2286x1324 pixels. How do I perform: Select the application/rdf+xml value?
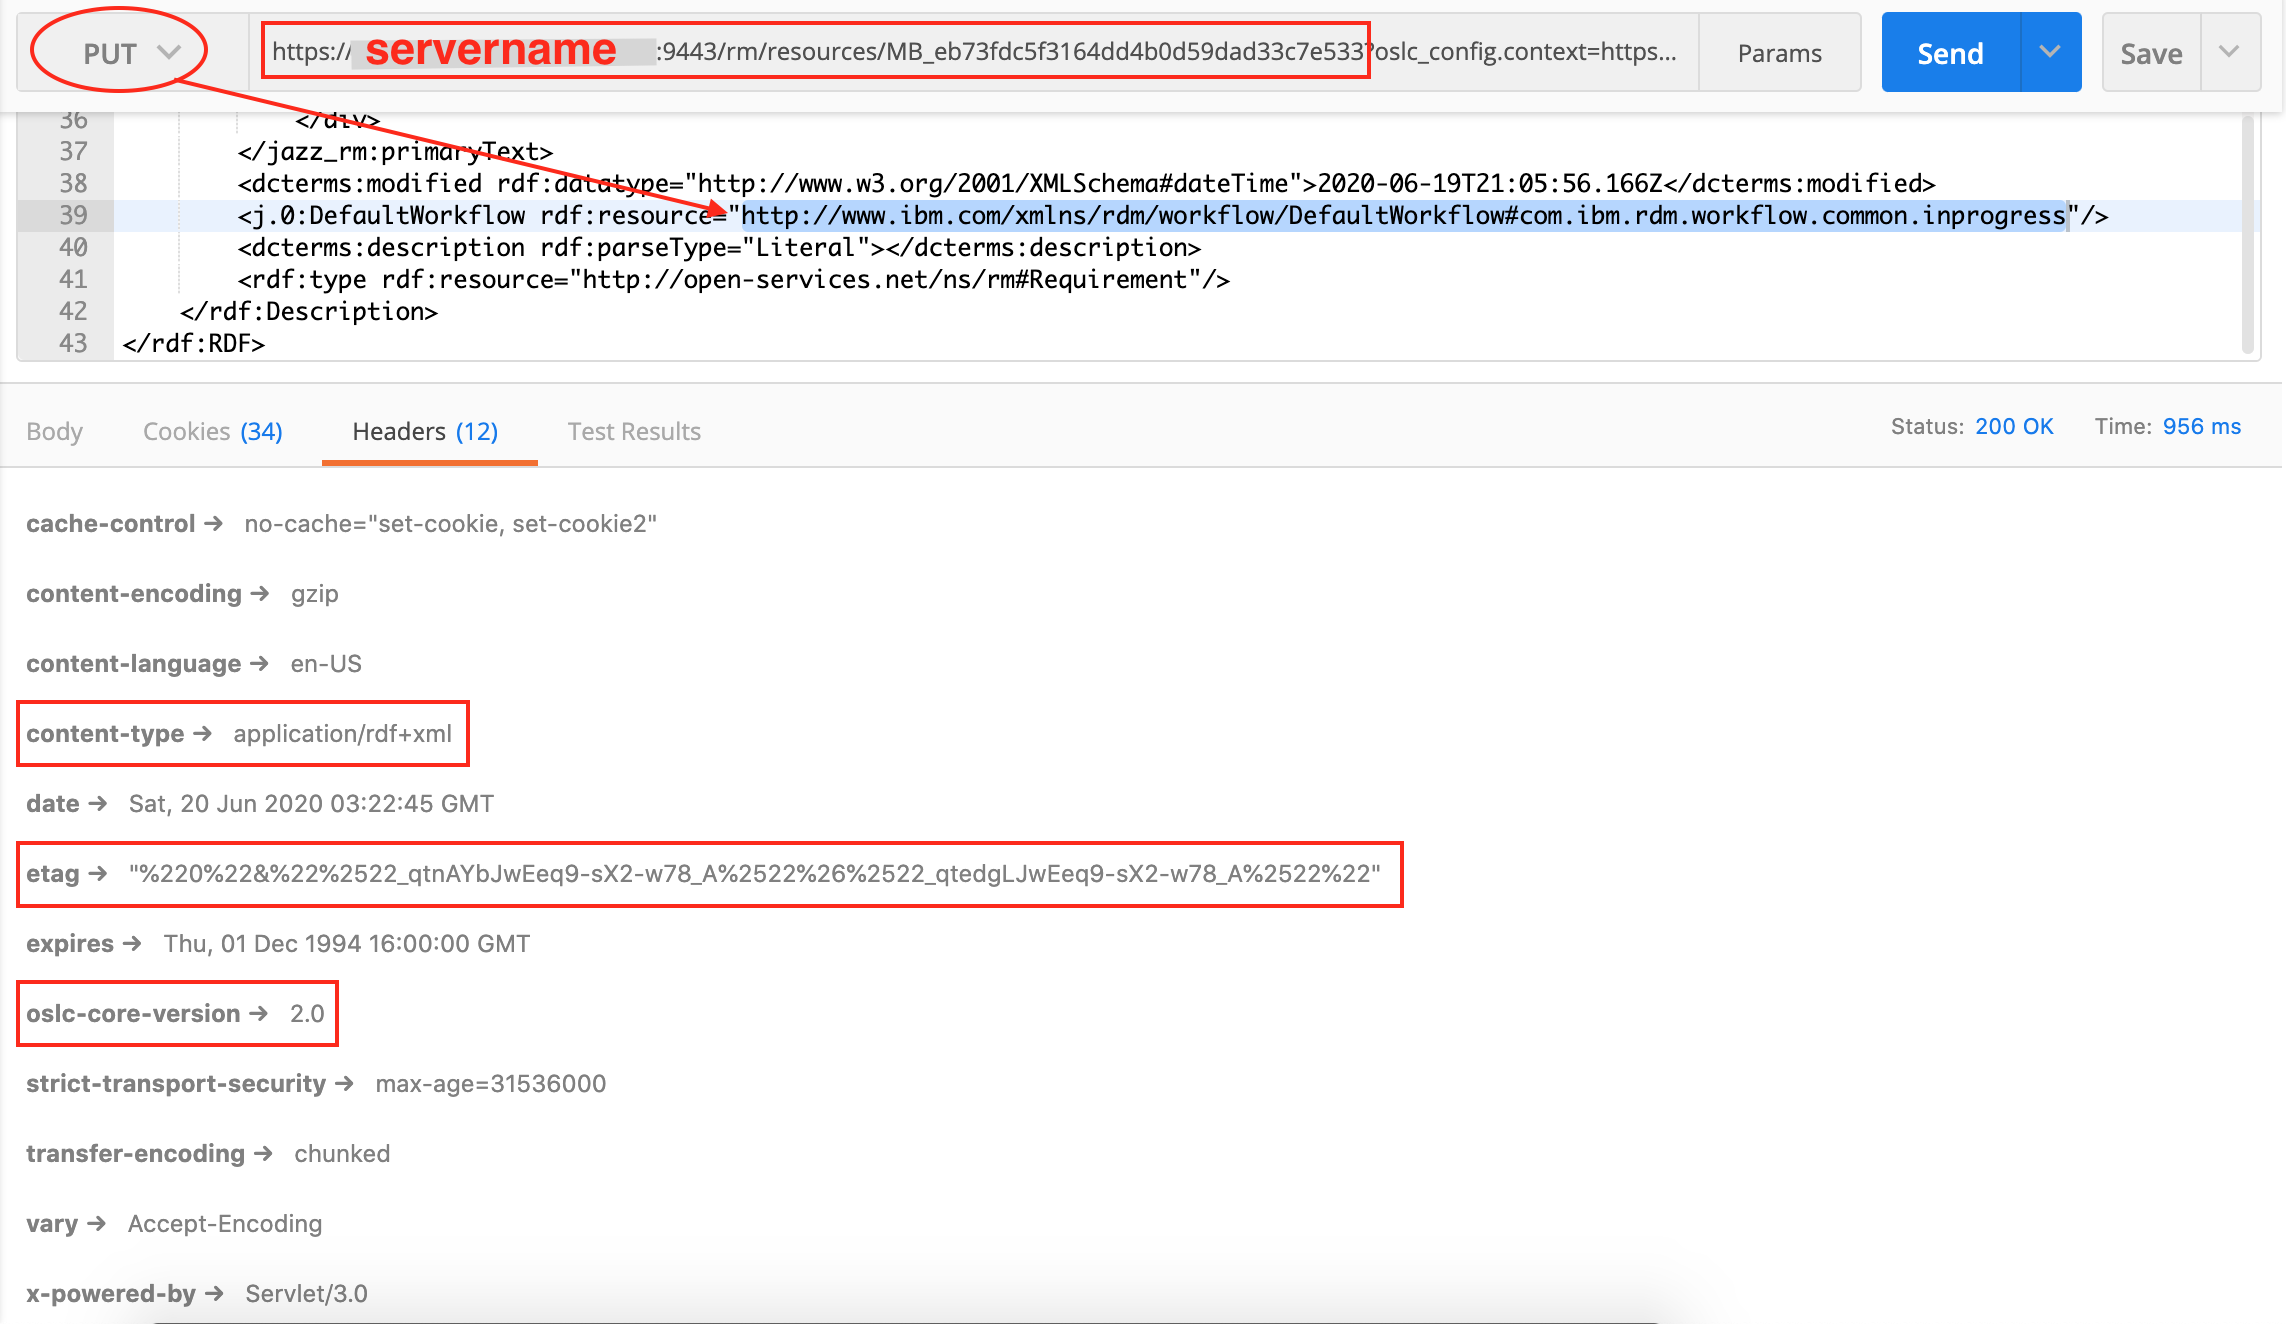click(343, 734)
